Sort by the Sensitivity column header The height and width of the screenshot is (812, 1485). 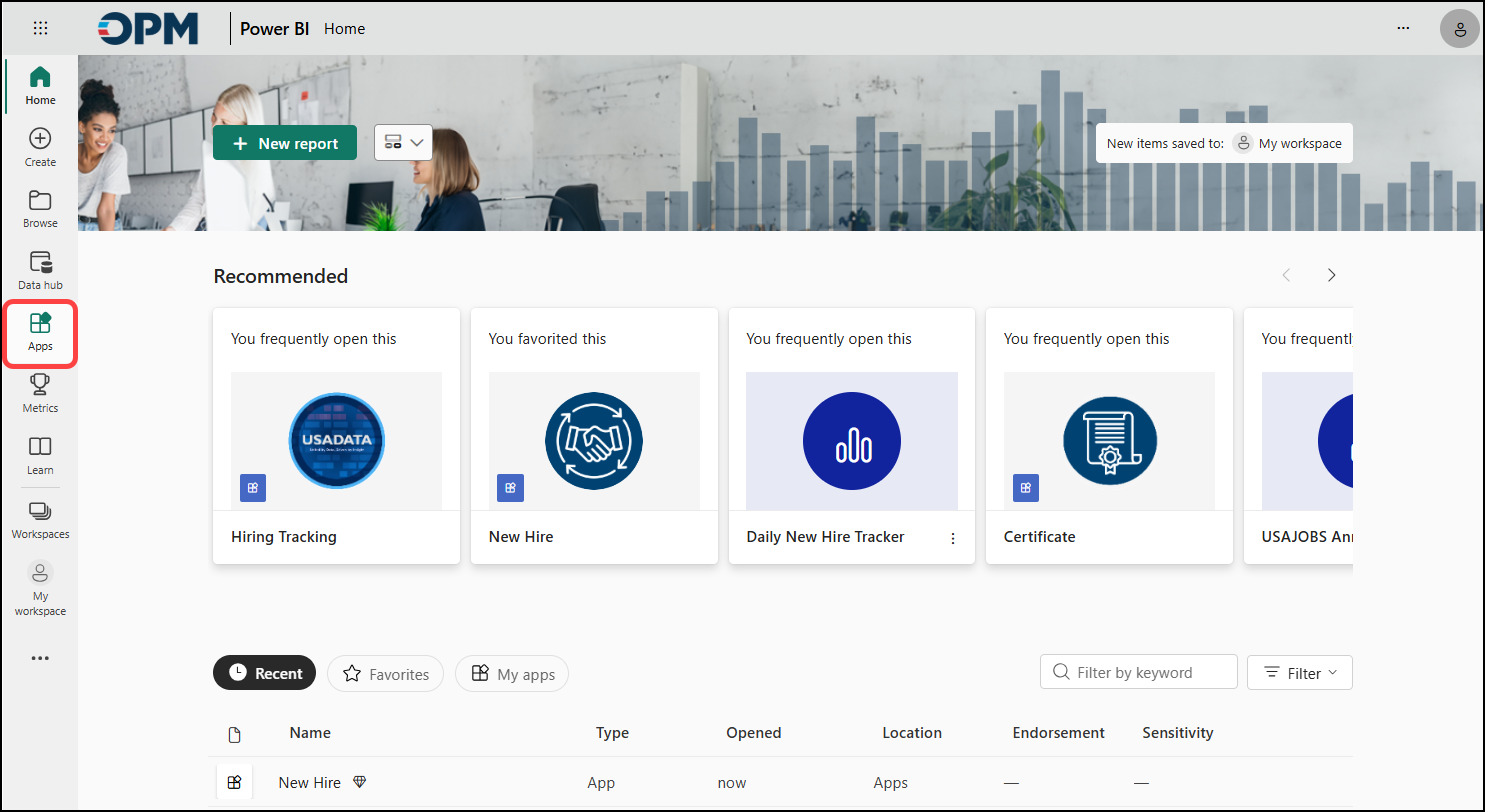(x=1178, y=733)
